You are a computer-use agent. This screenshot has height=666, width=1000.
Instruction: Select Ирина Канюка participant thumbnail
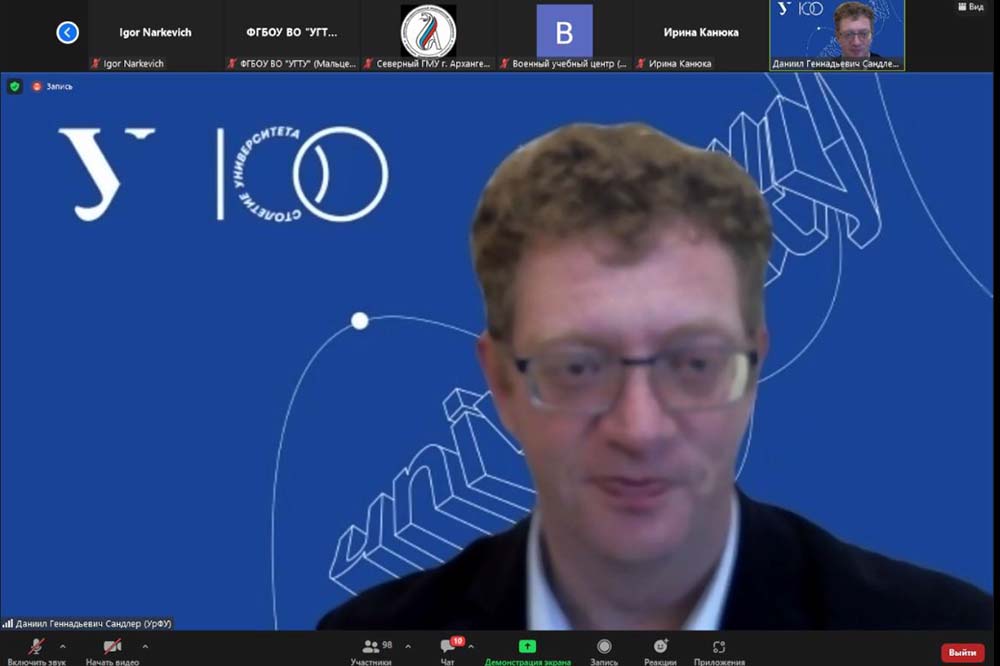coord(701,35)
